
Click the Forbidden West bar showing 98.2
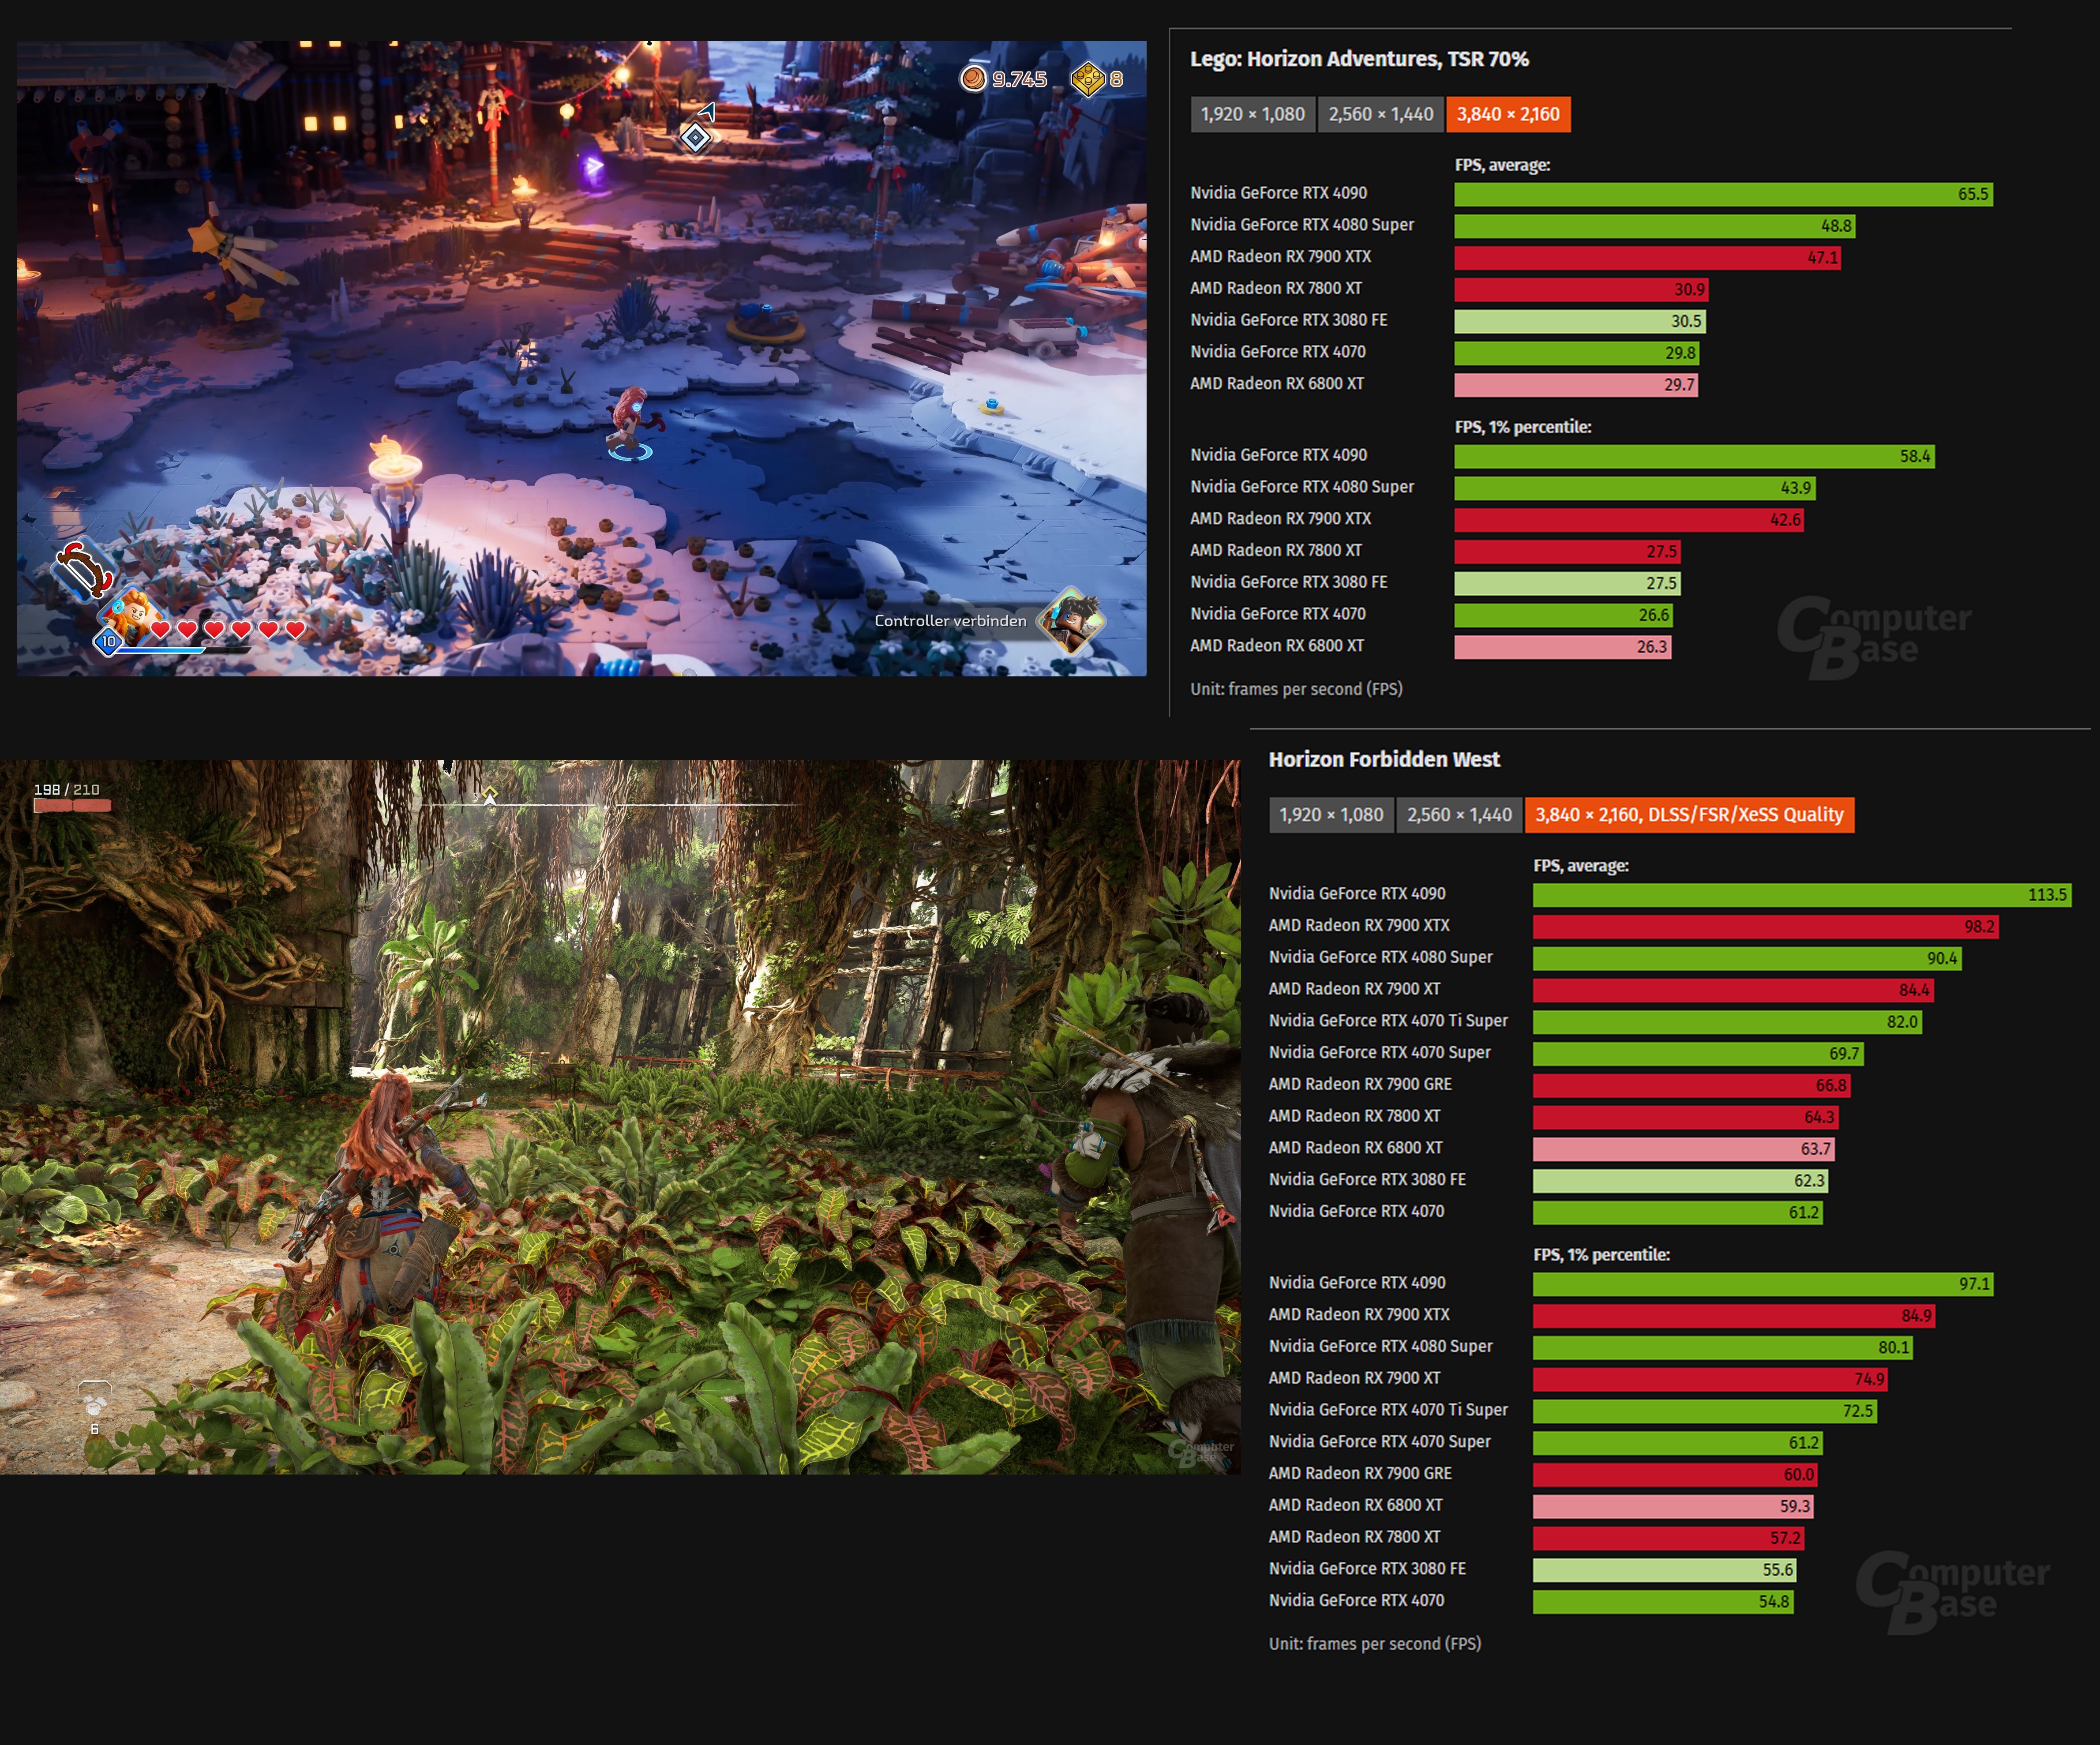point(1766,927)
